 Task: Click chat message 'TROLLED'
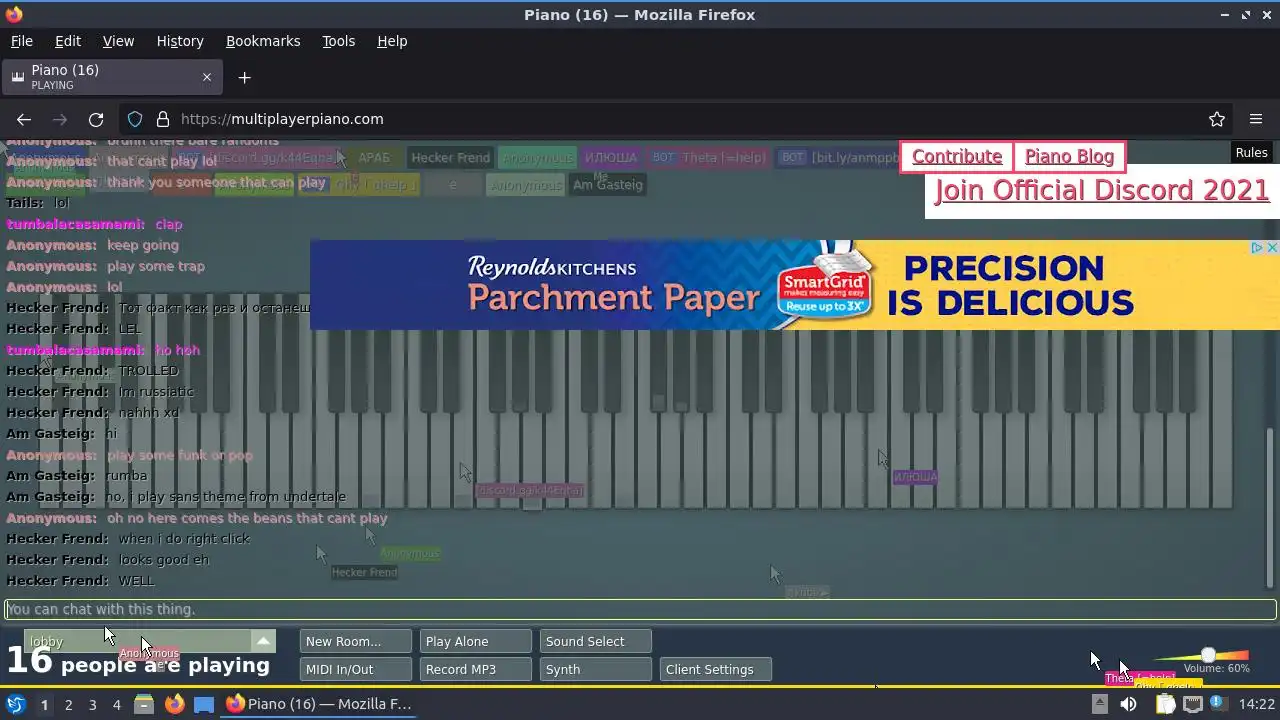tap(149, 371)
